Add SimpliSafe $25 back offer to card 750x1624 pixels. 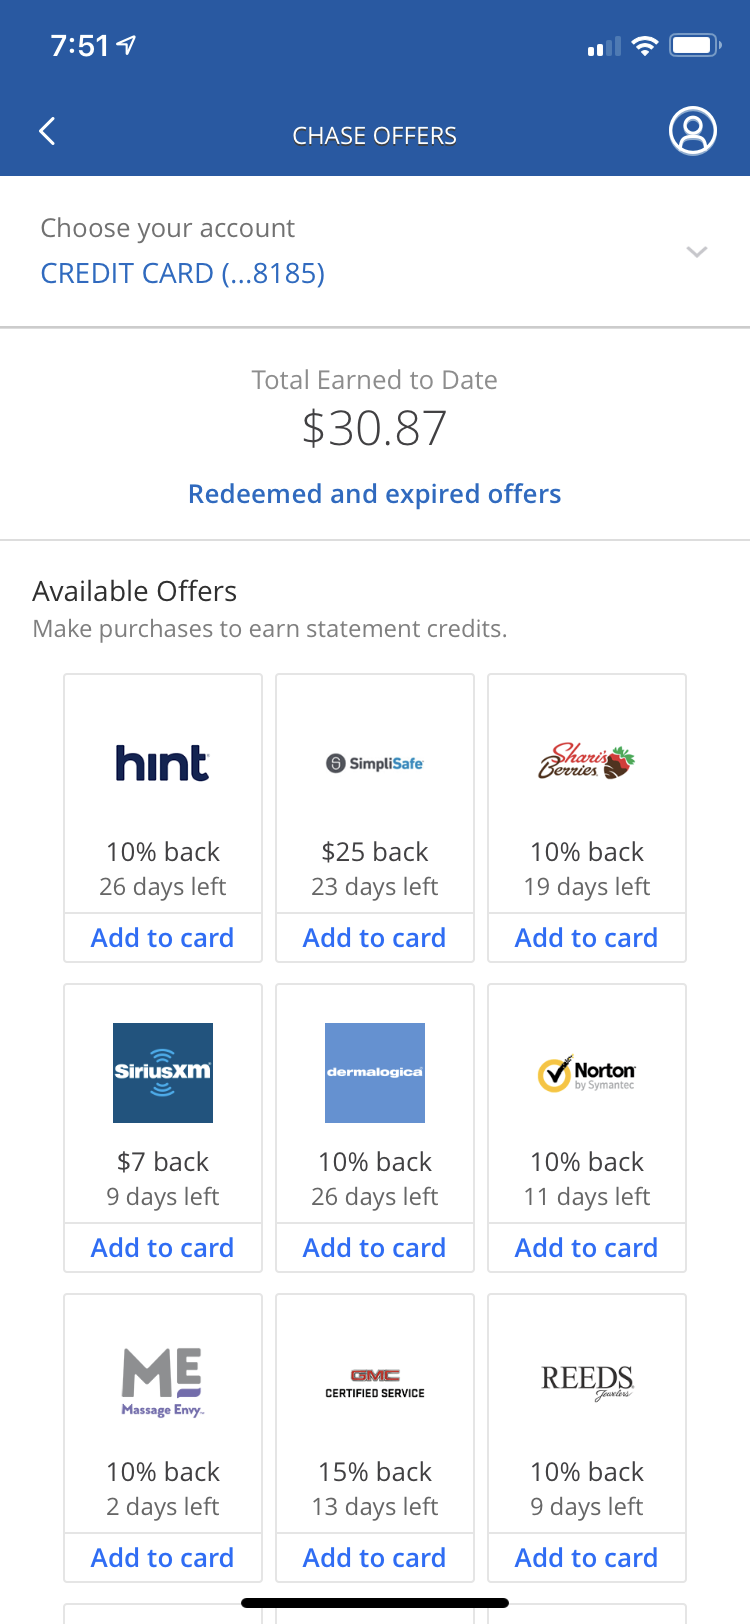click(375, 938)
